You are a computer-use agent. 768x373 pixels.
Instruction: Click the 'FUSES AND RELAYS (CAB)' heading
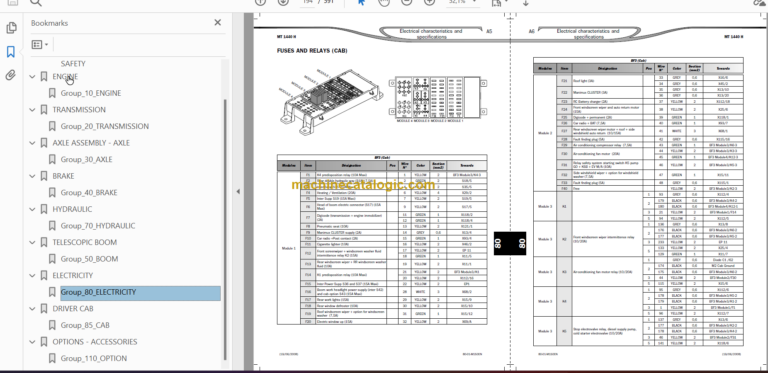pos(312,51)
